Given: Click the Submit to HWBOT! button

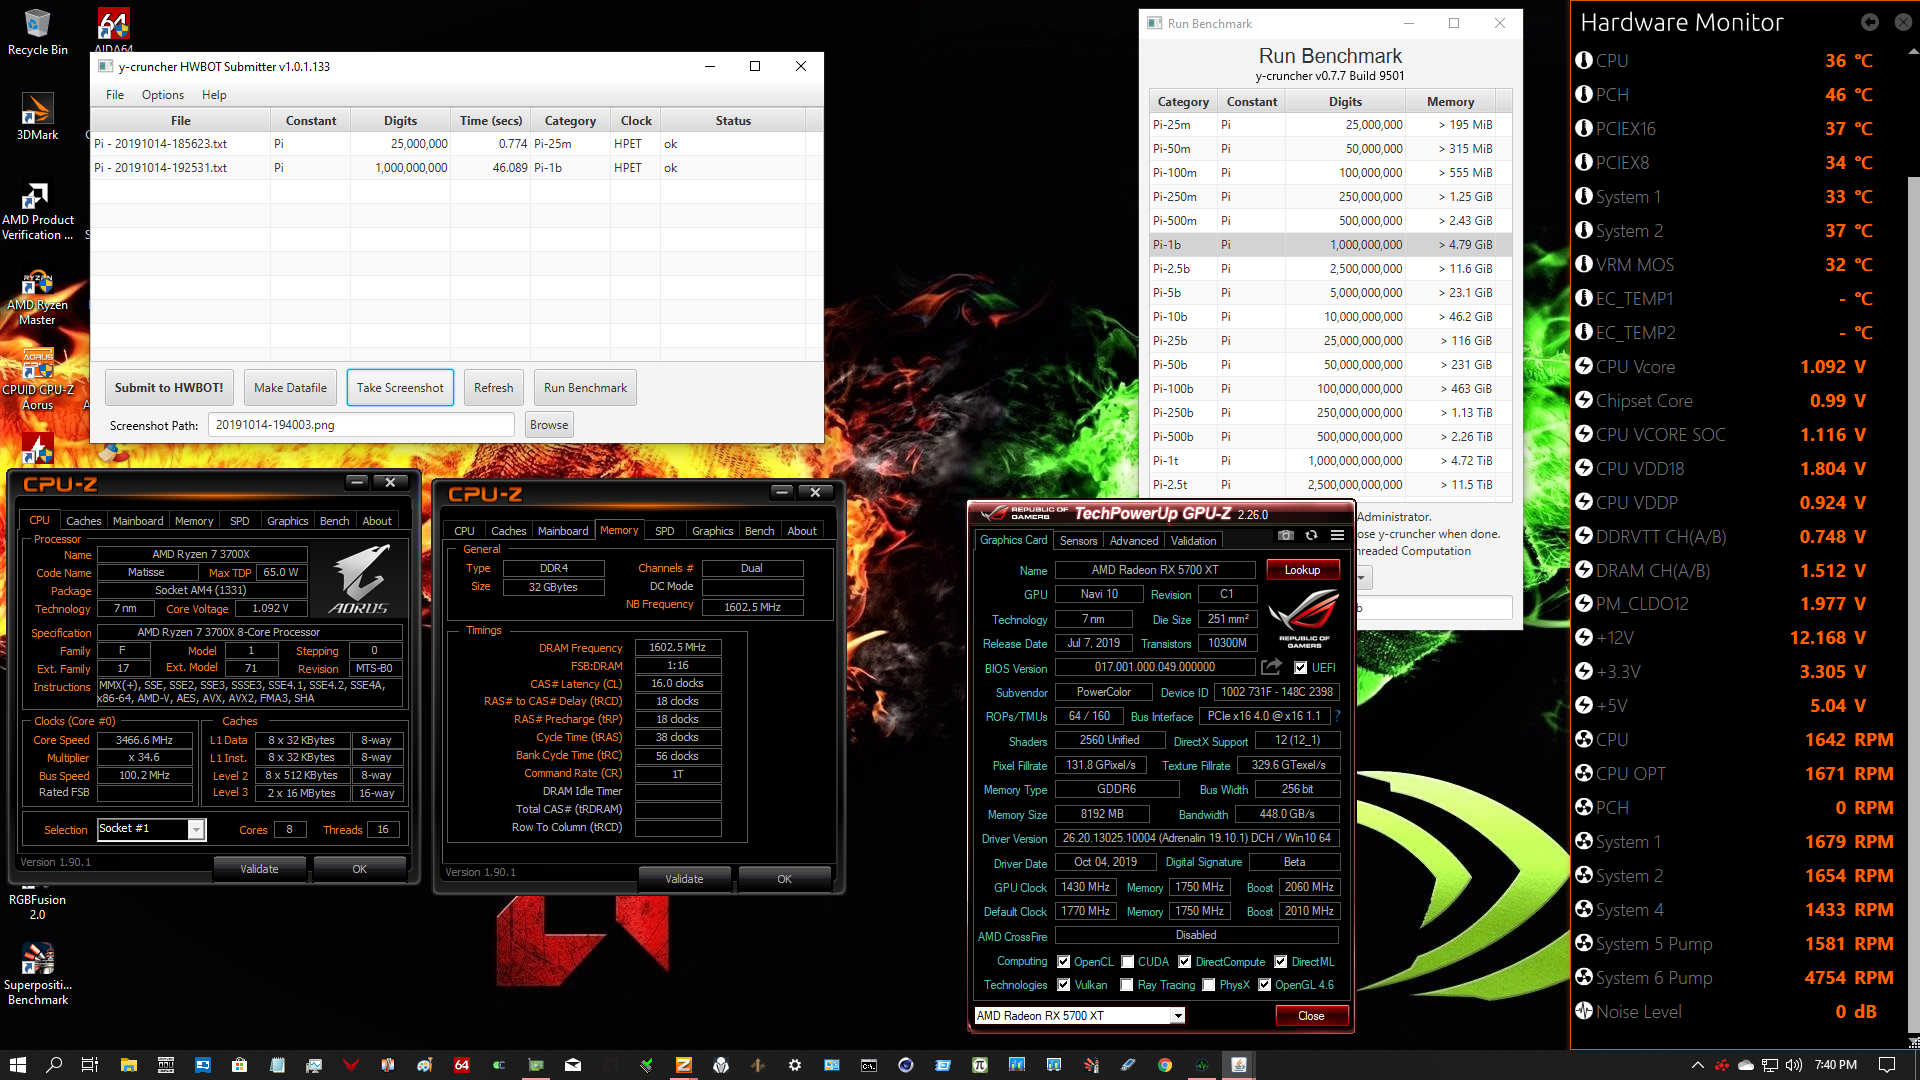Looking at the screenshot, I should (x=169, y=388).
